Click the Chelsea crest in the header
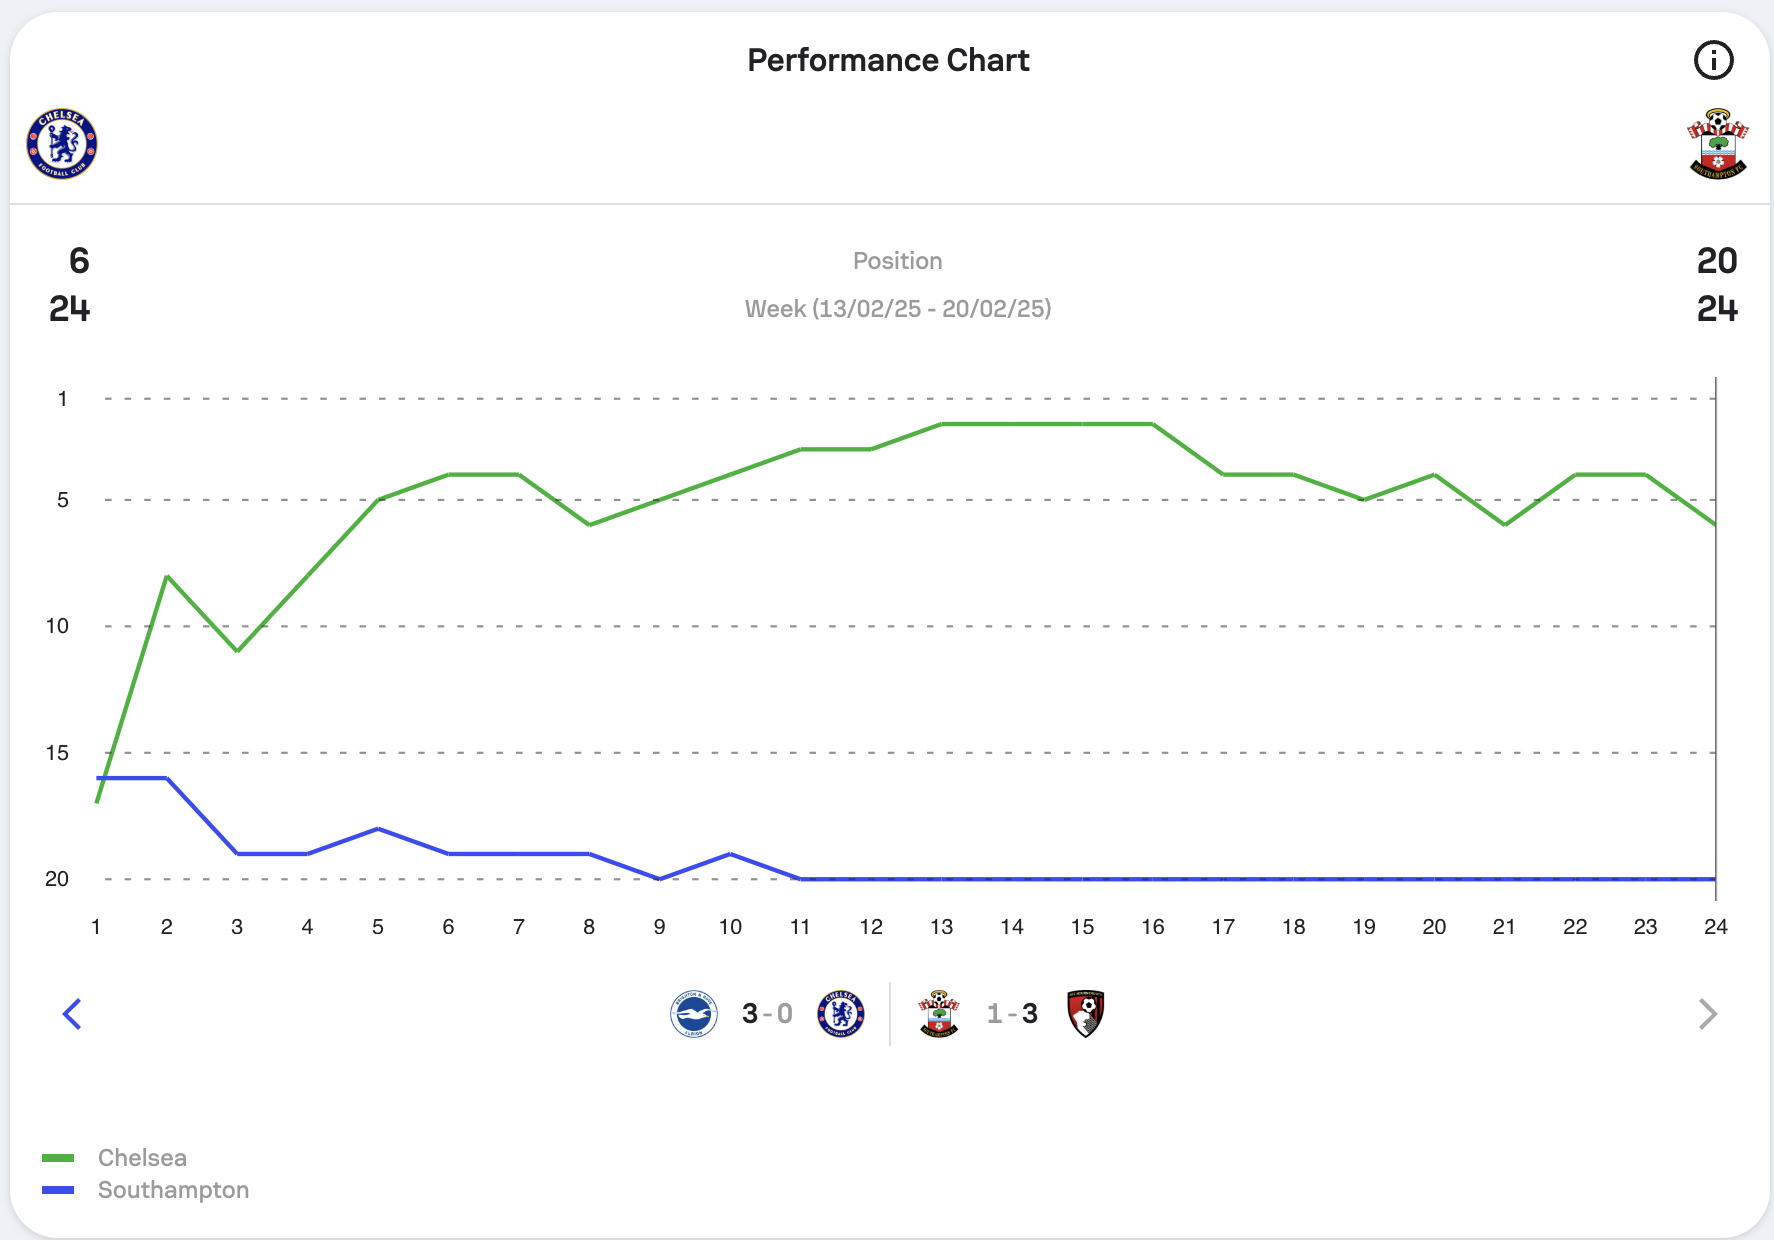The width and height of the screenshot is (1774, 1240). [x=62, y=144]
